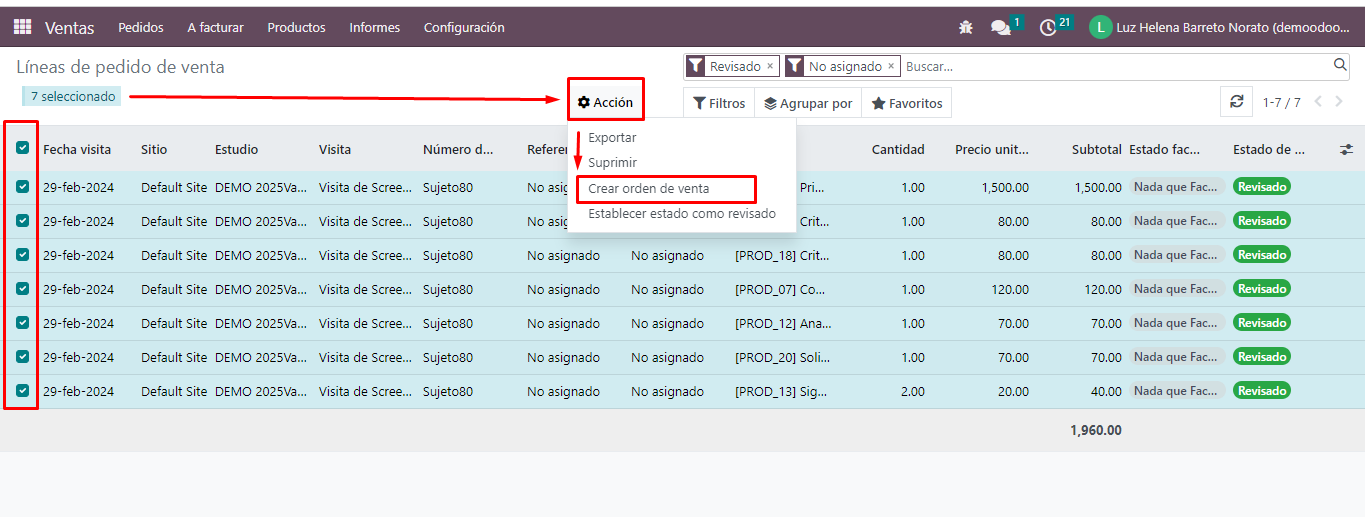Click inside the Buscar search field
The image size is (1365, 517).
point(1110,66)
